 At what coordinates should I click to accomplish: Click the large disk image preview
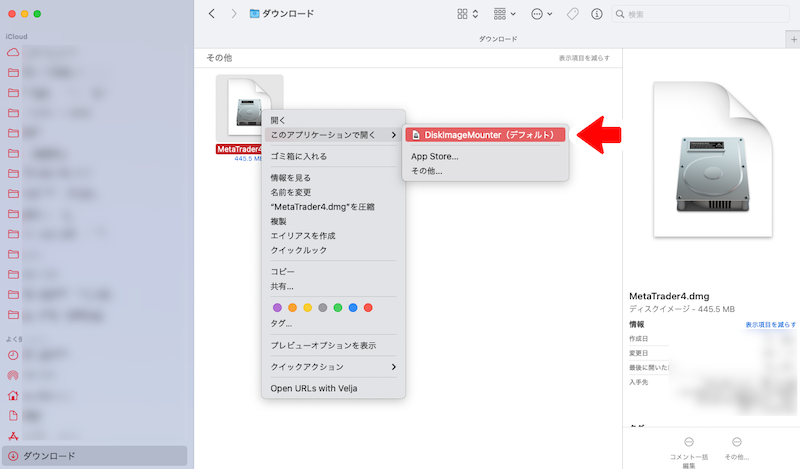(x=713, y=159)
